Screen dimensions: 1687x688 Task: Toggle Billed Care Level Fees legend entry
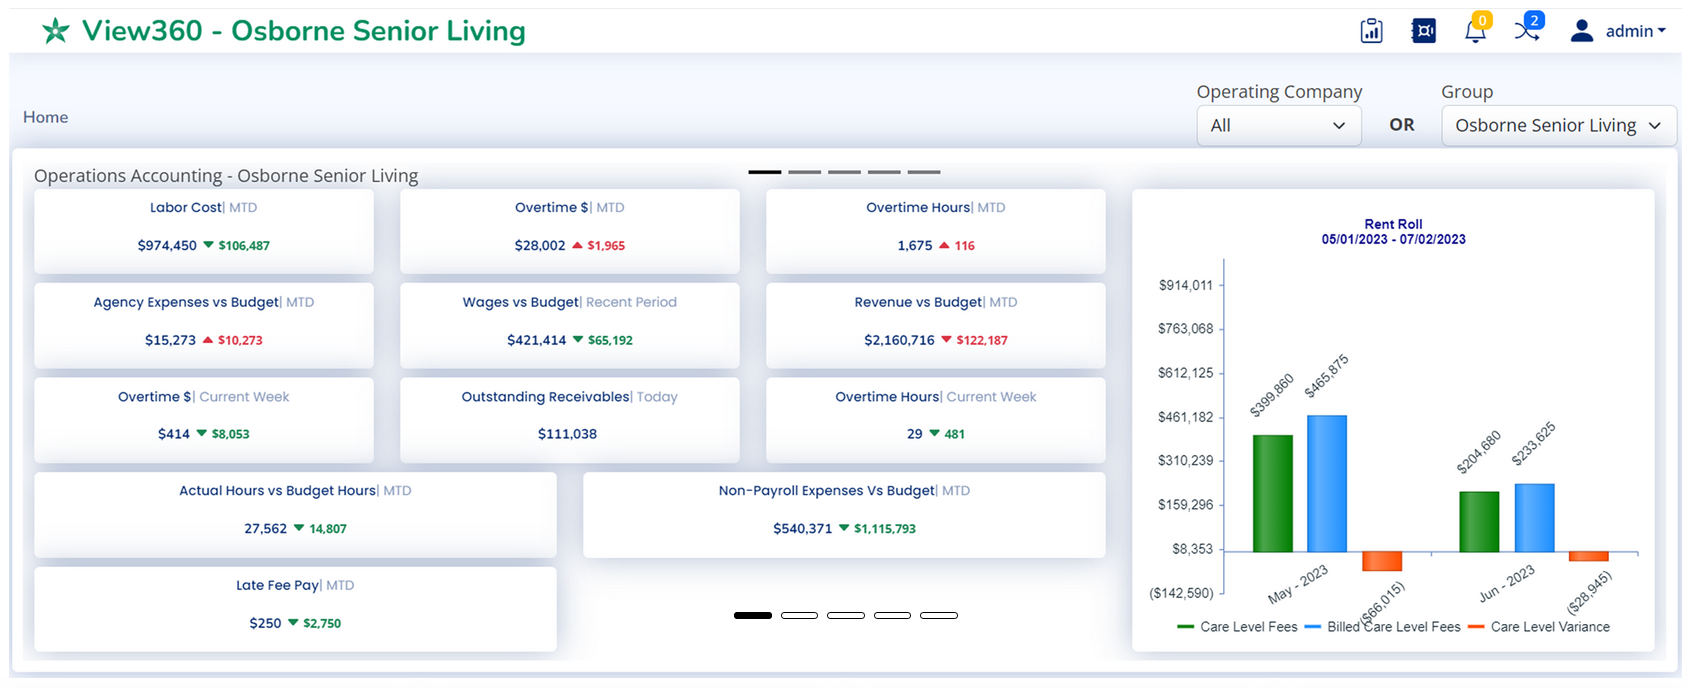pyautogui.click(x=1383, y=627)
